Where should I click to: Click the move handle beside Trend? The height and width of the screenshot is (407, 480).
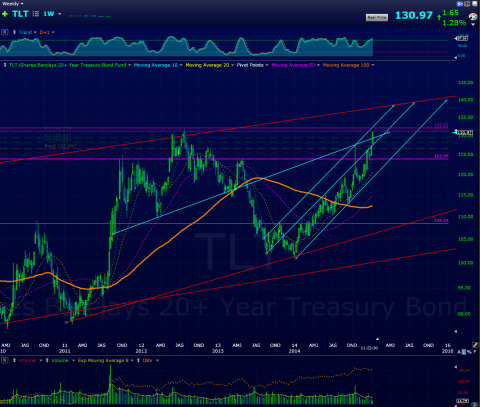14,32
